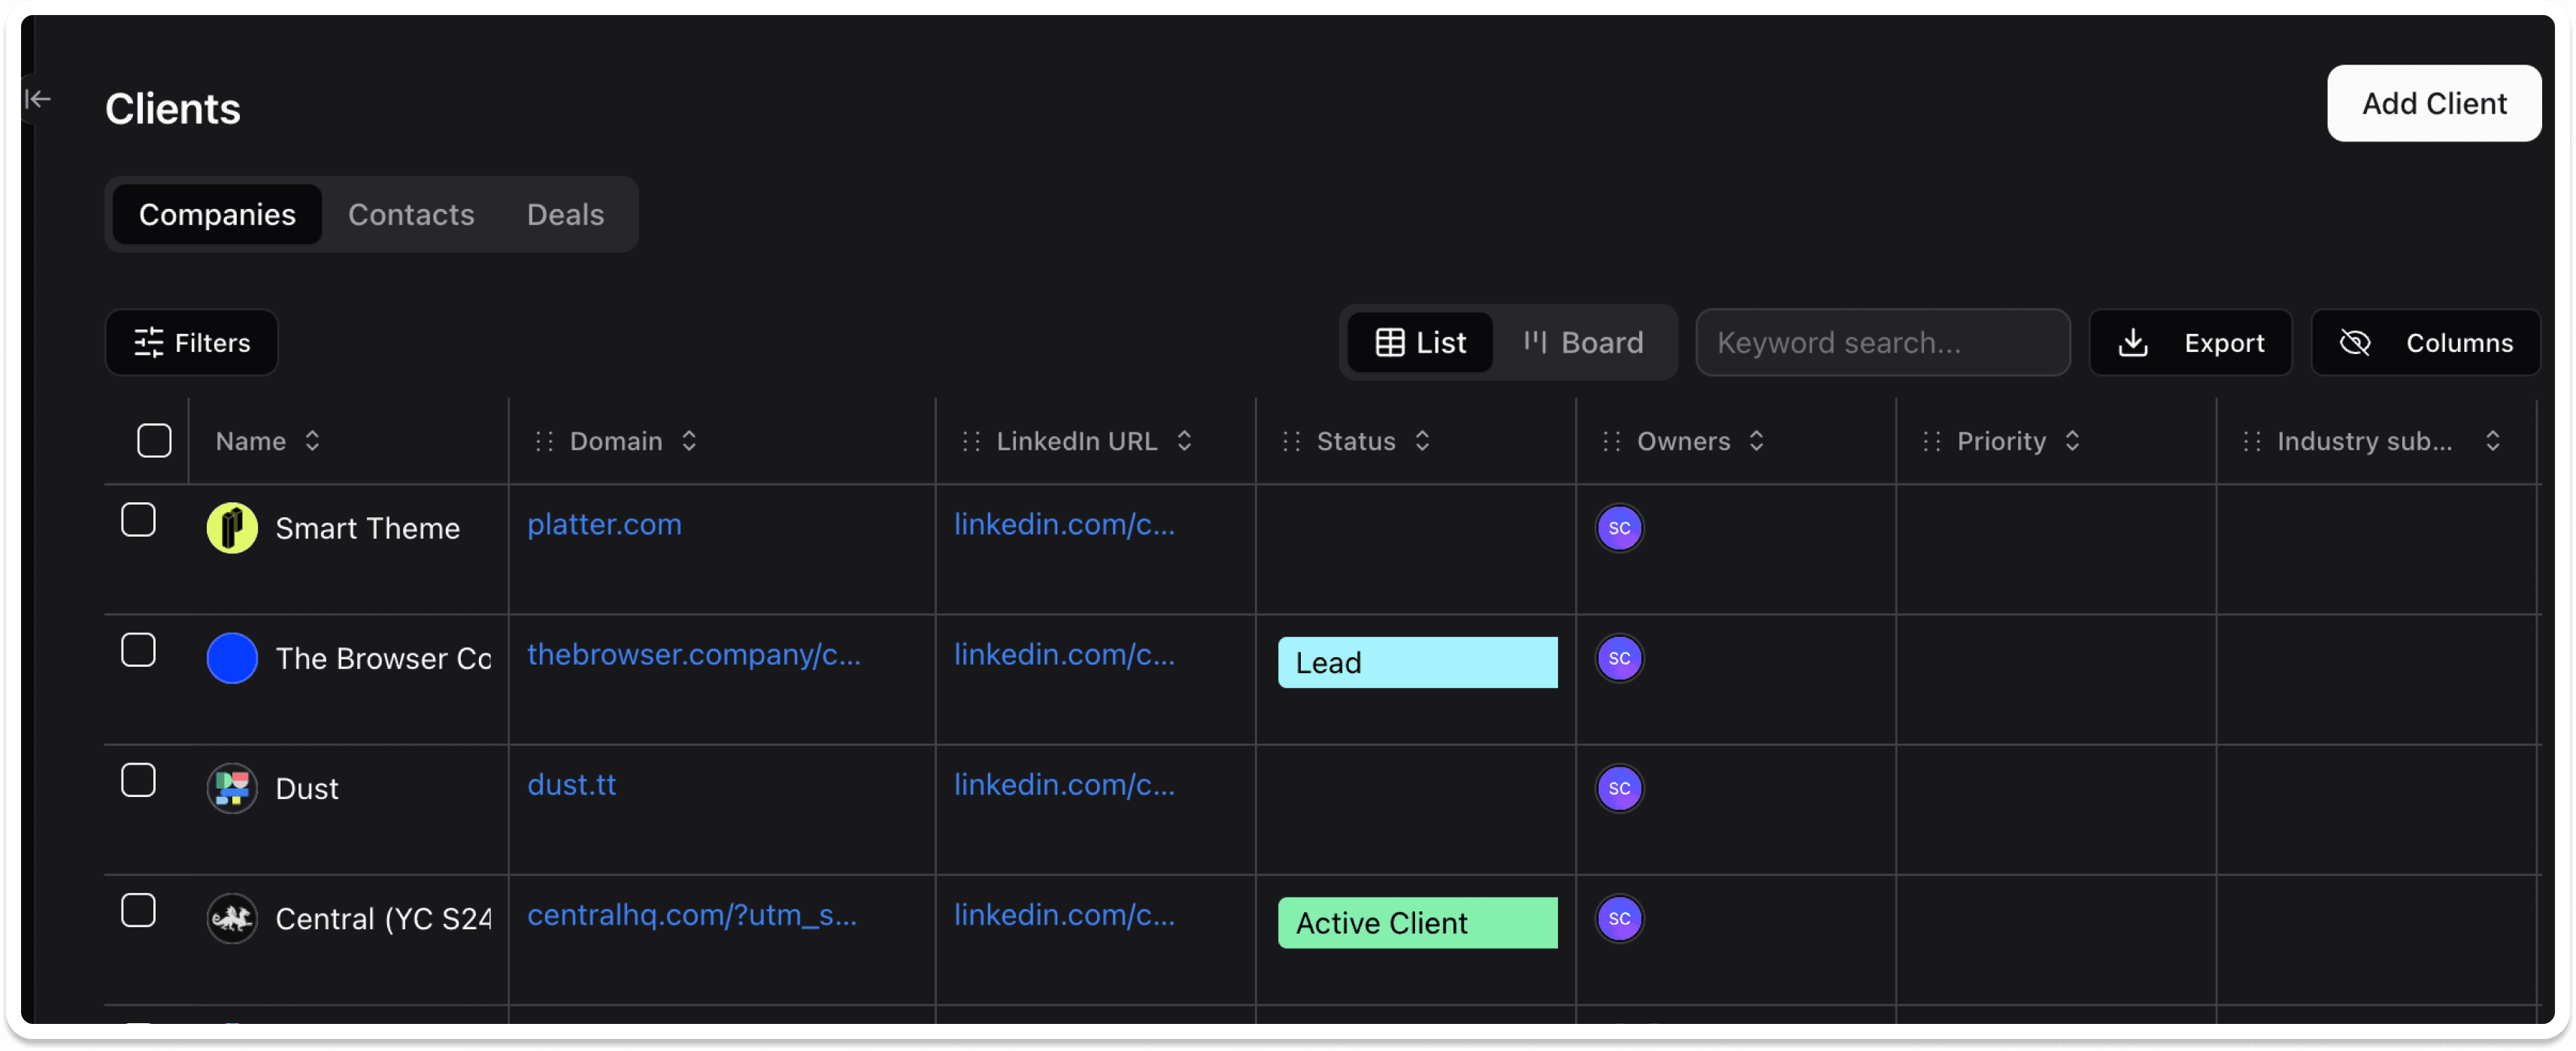Grab the Priority column drag handle
The width and height of the screenshot is (2576, 1051).
pyautogui.click(x=1932, y=442)
